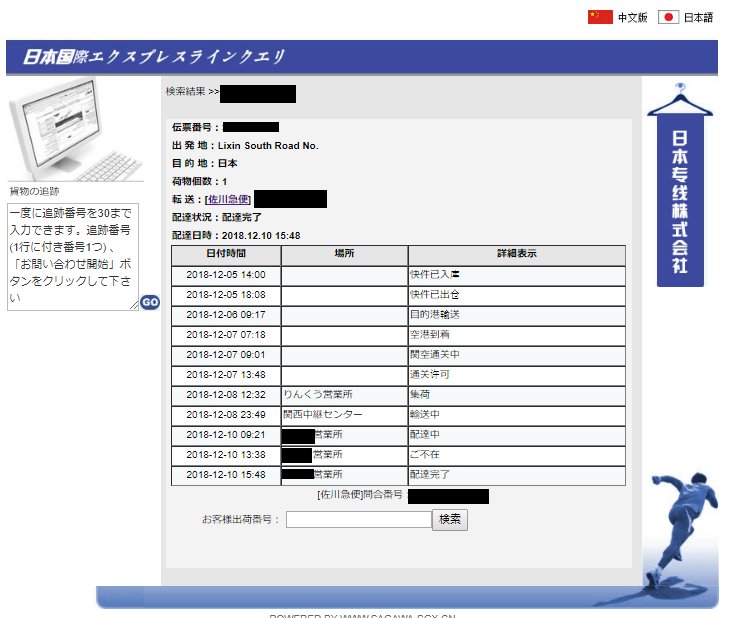Viewport: 737px width, 618px height.
Task: Click the 日本专线株式会社 hanger banner
Action: (x=680, y=186)
